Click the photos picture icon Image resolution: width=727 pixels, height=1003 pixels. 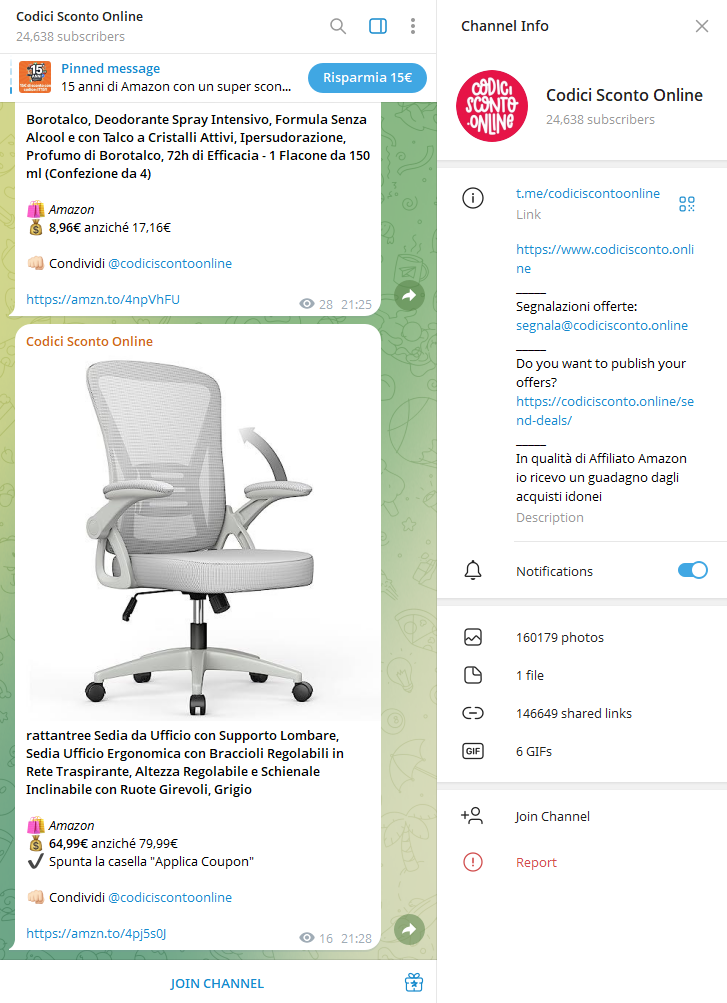click(x=473, y=637)
